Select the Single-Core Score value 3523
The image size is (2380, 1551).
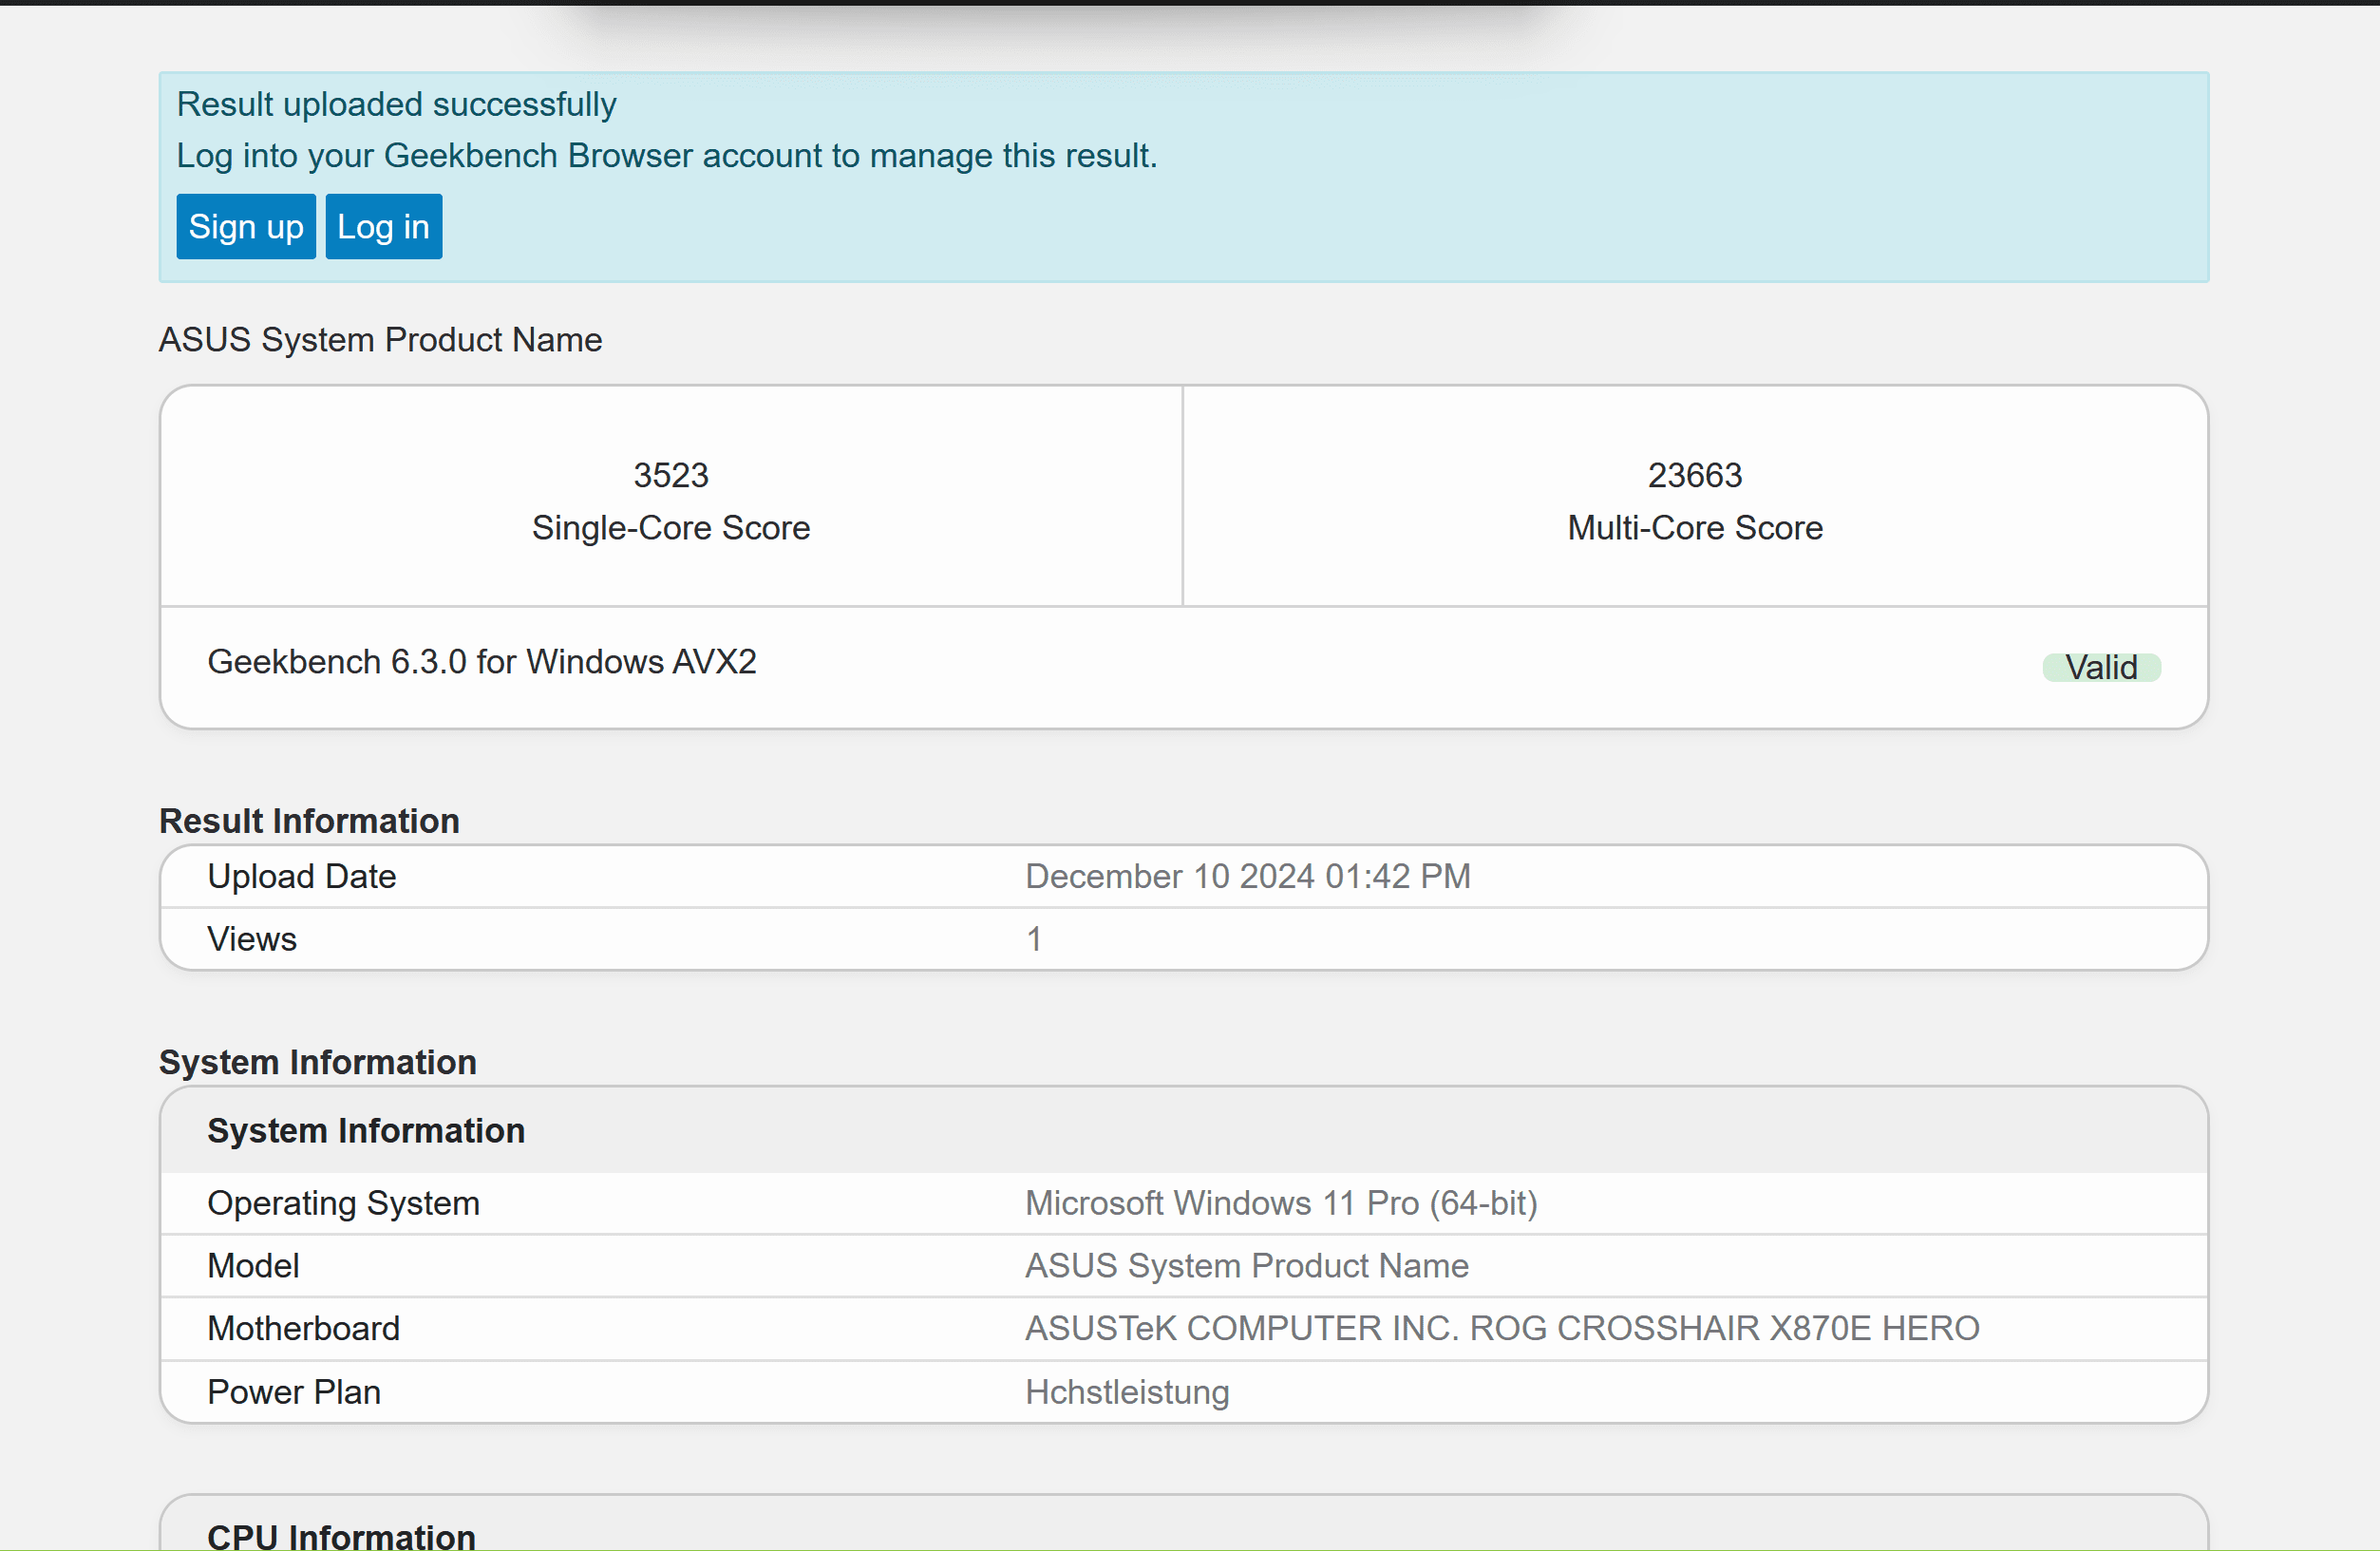(671, 475)
